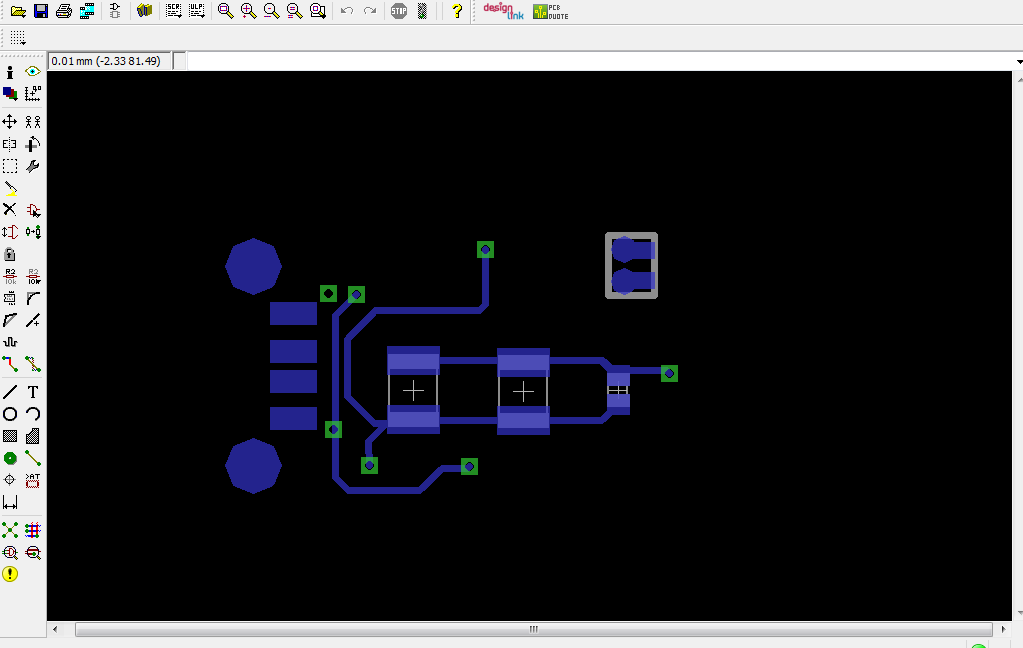This screenshot has height=648, width=1023.
Task: Open the PCB Quote link
Action: coord(551,11)
